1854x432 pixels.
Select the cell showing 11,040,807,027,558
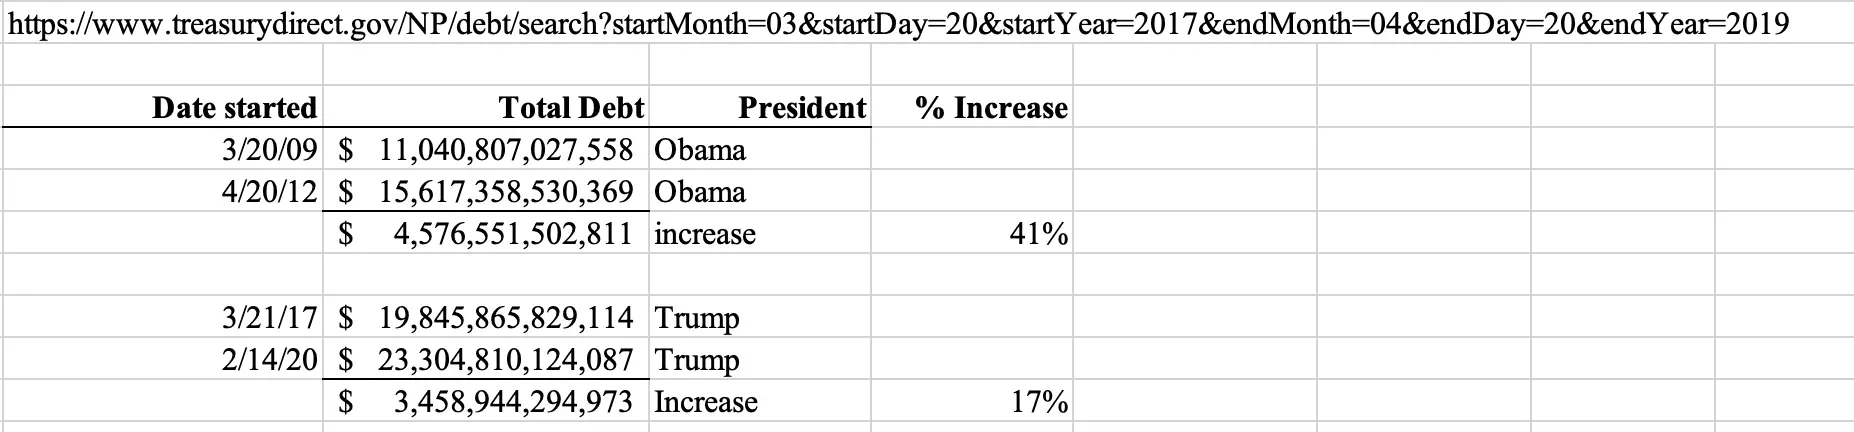[505, 150]
